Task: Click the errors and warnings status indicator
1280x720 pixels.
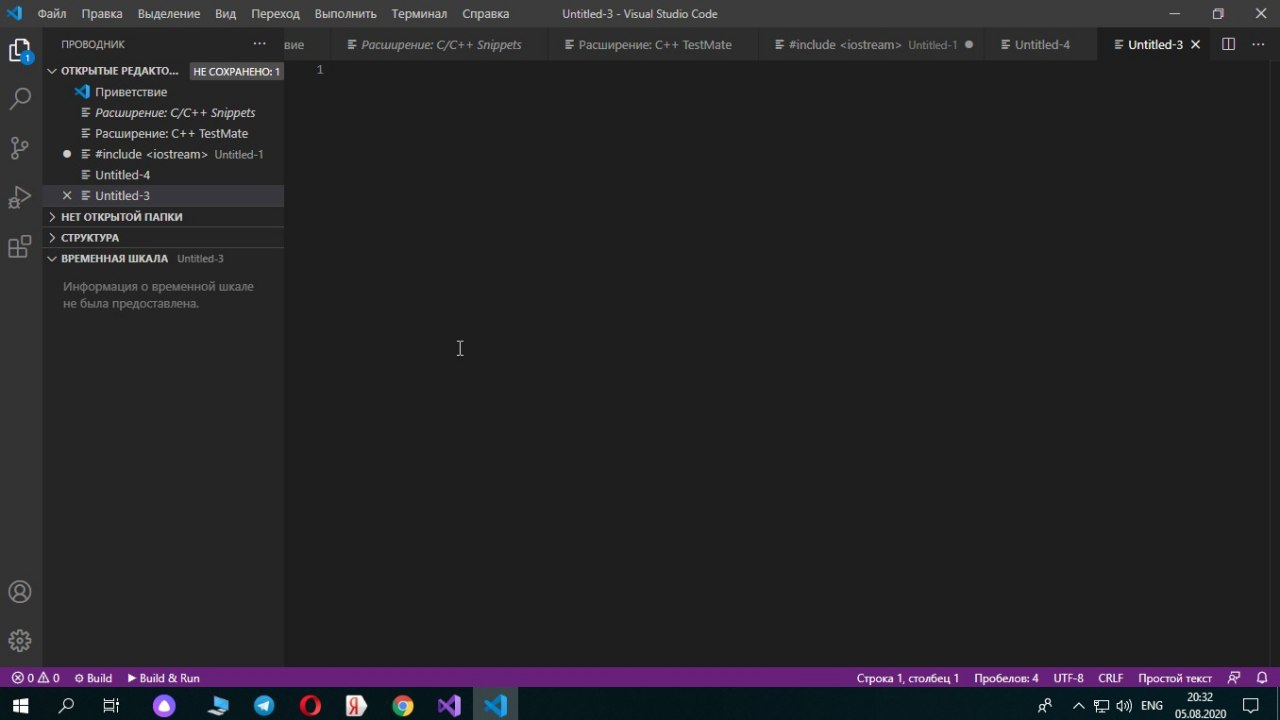Action: (35, 678)
